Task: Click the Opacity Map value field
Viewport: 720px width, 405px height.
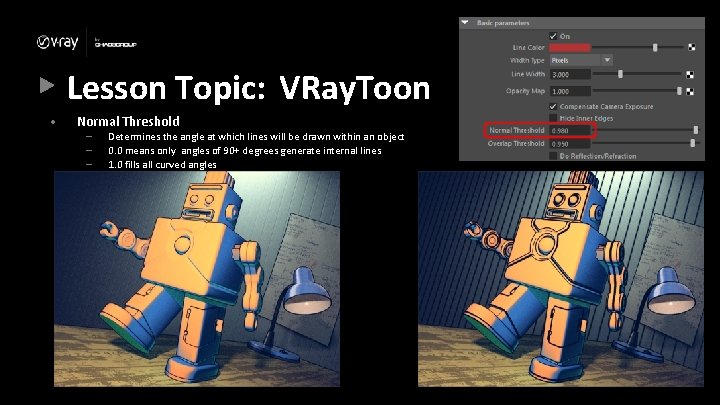Action: coord(570,91)
